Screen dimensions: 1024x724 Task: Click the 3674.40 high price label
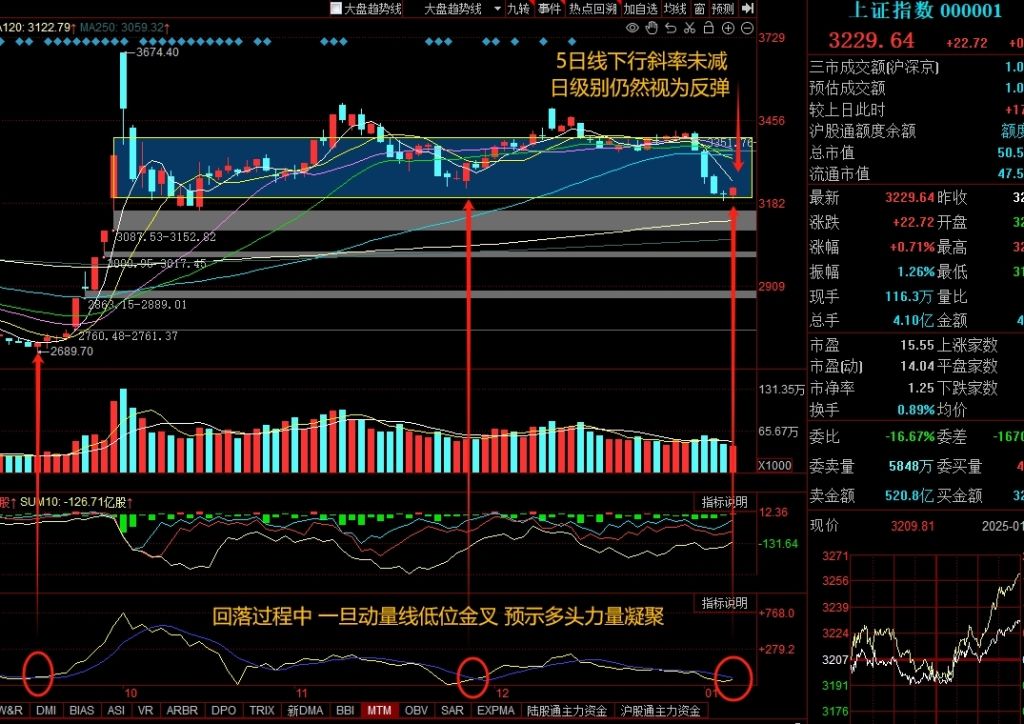[x=157, y=52]
